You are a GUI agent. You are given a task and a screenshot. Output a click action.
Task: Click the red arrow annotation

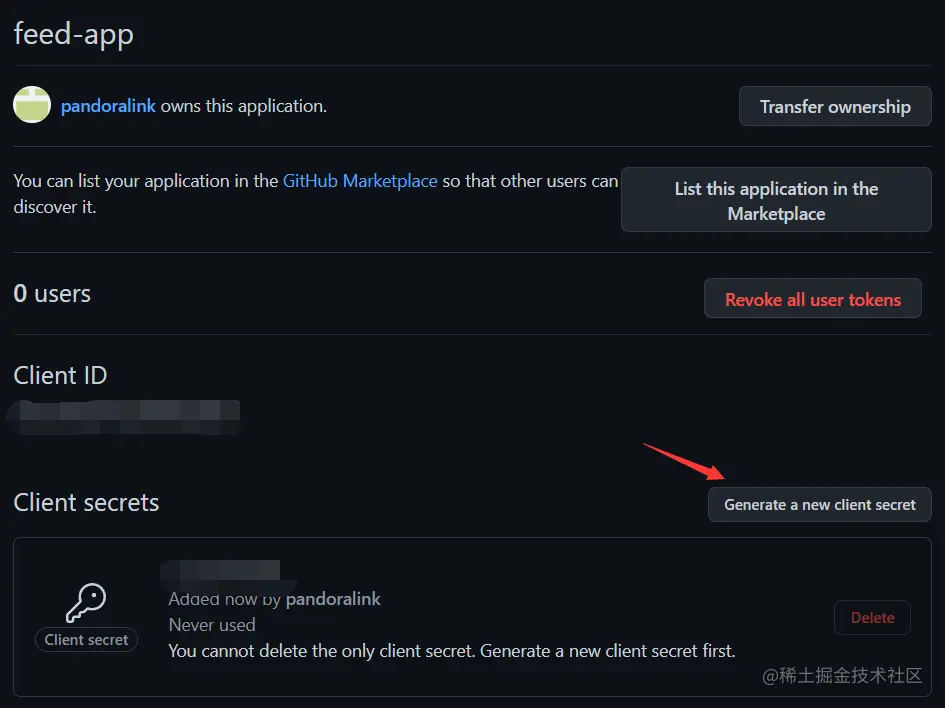point(684,462)
